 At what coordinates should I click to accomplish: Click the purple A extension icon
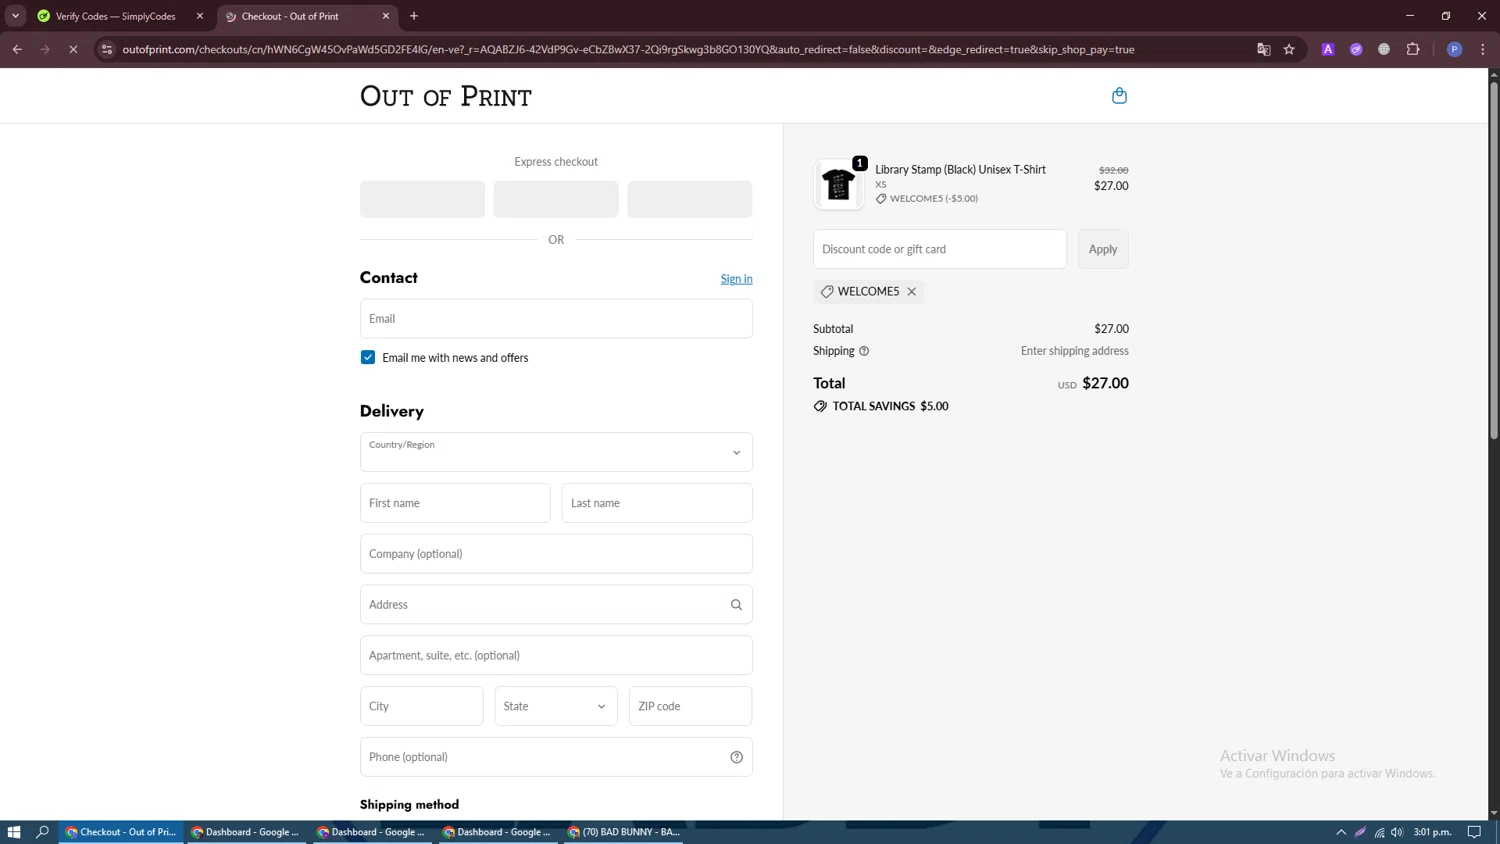coord(1327,49)
